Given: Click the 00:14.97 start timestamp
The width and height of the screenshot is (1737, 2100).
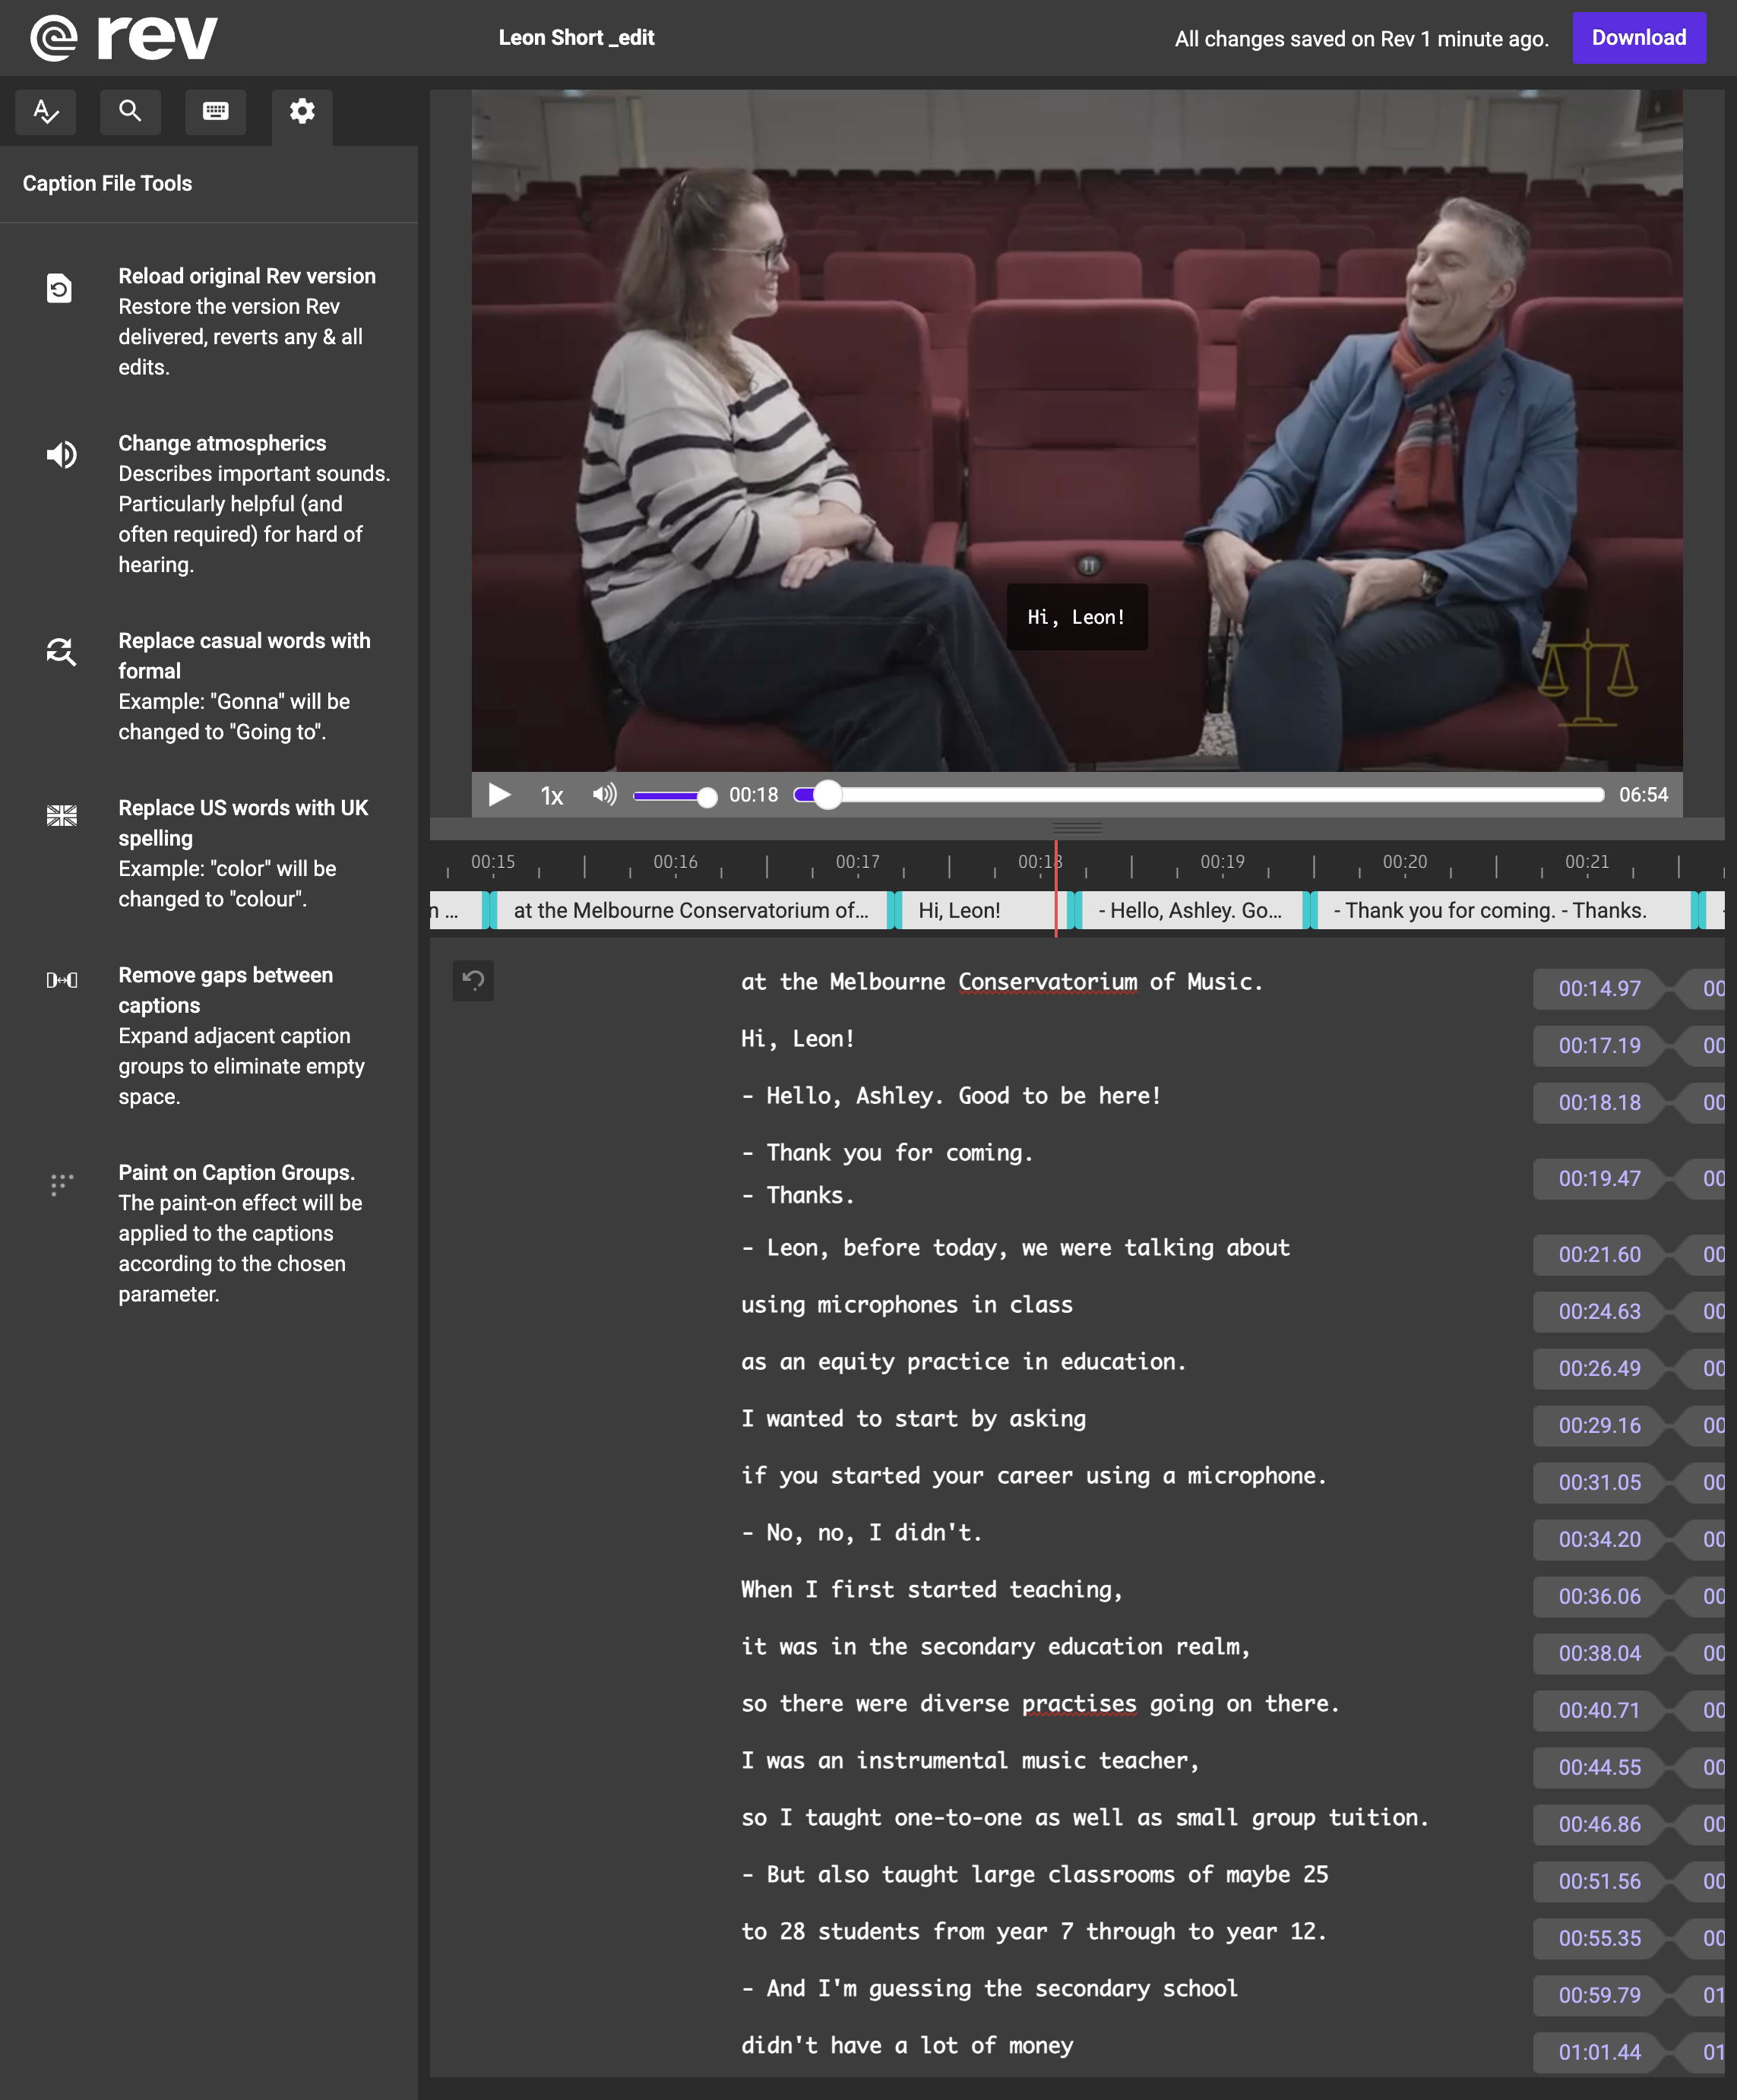Looking at the screenshot, I should (1599, 989).
